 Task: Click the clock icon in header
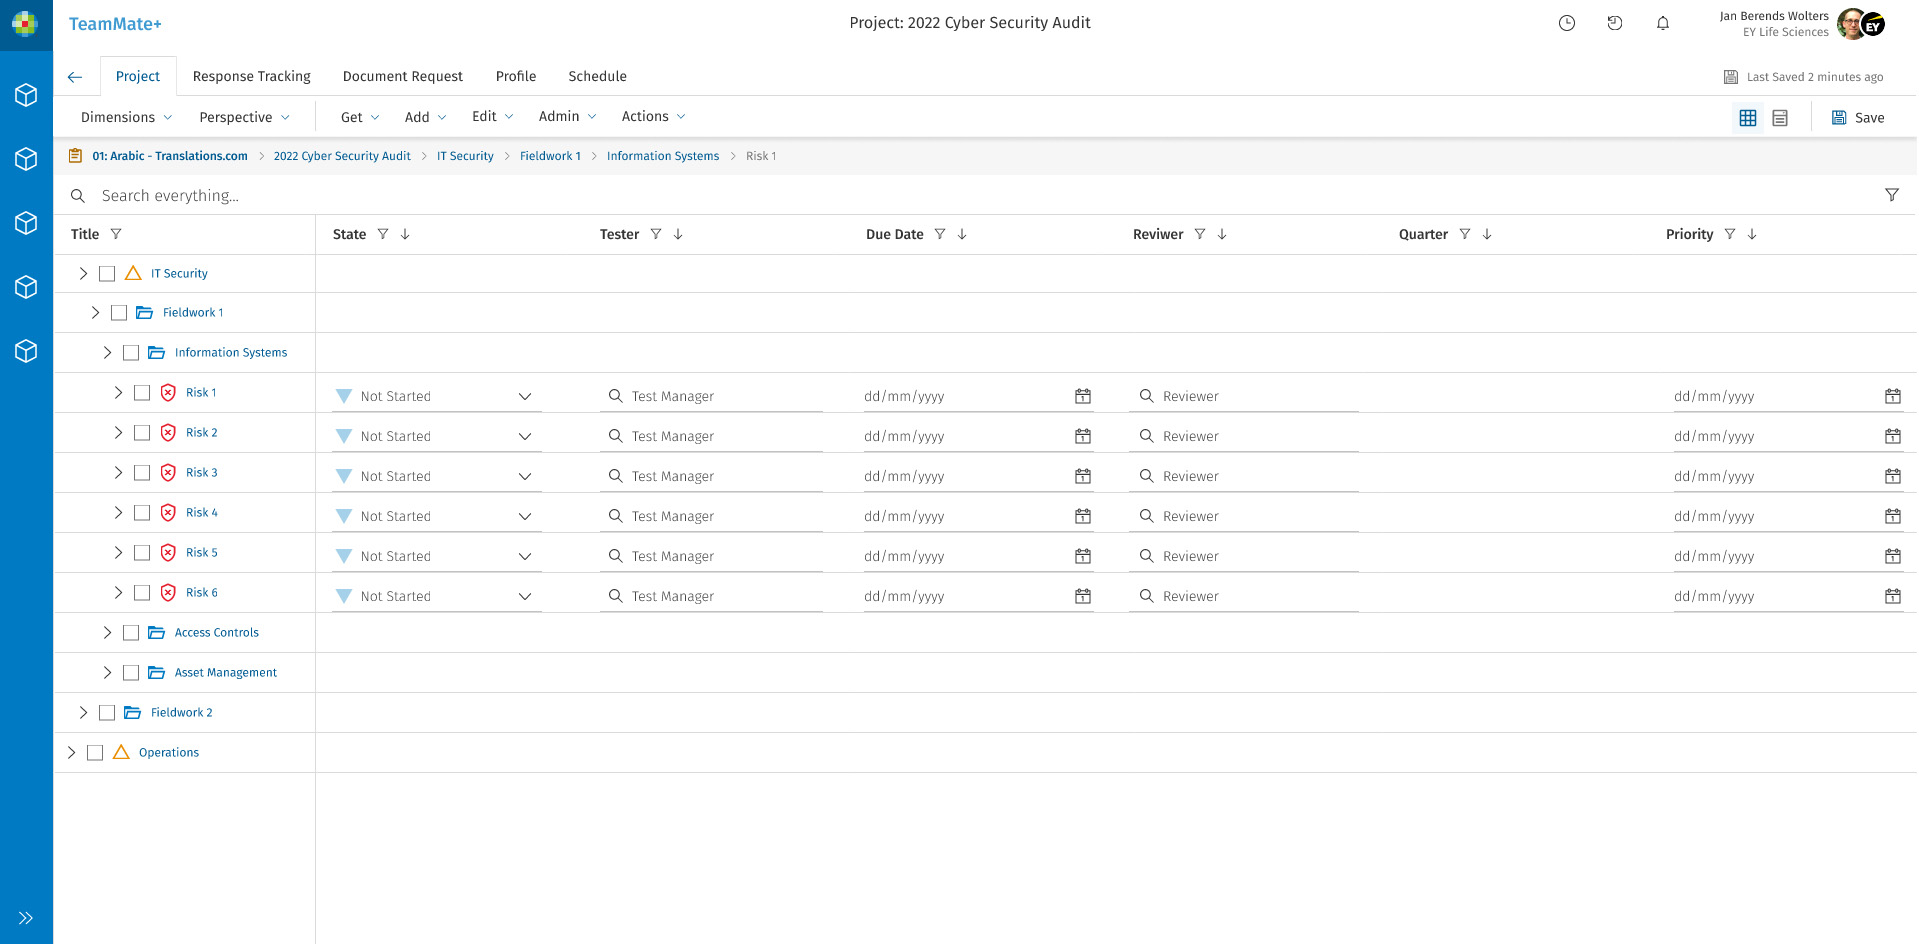click(x=1566, y=23)
